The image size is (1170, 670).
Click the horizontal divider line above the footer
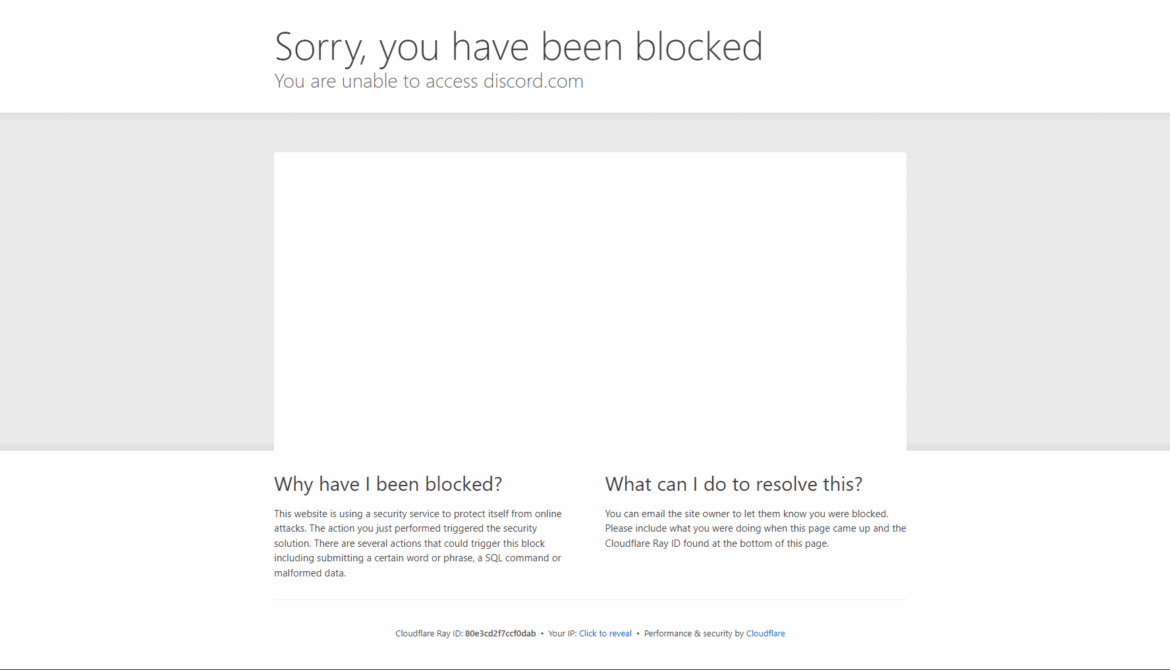tap(589, 599)
